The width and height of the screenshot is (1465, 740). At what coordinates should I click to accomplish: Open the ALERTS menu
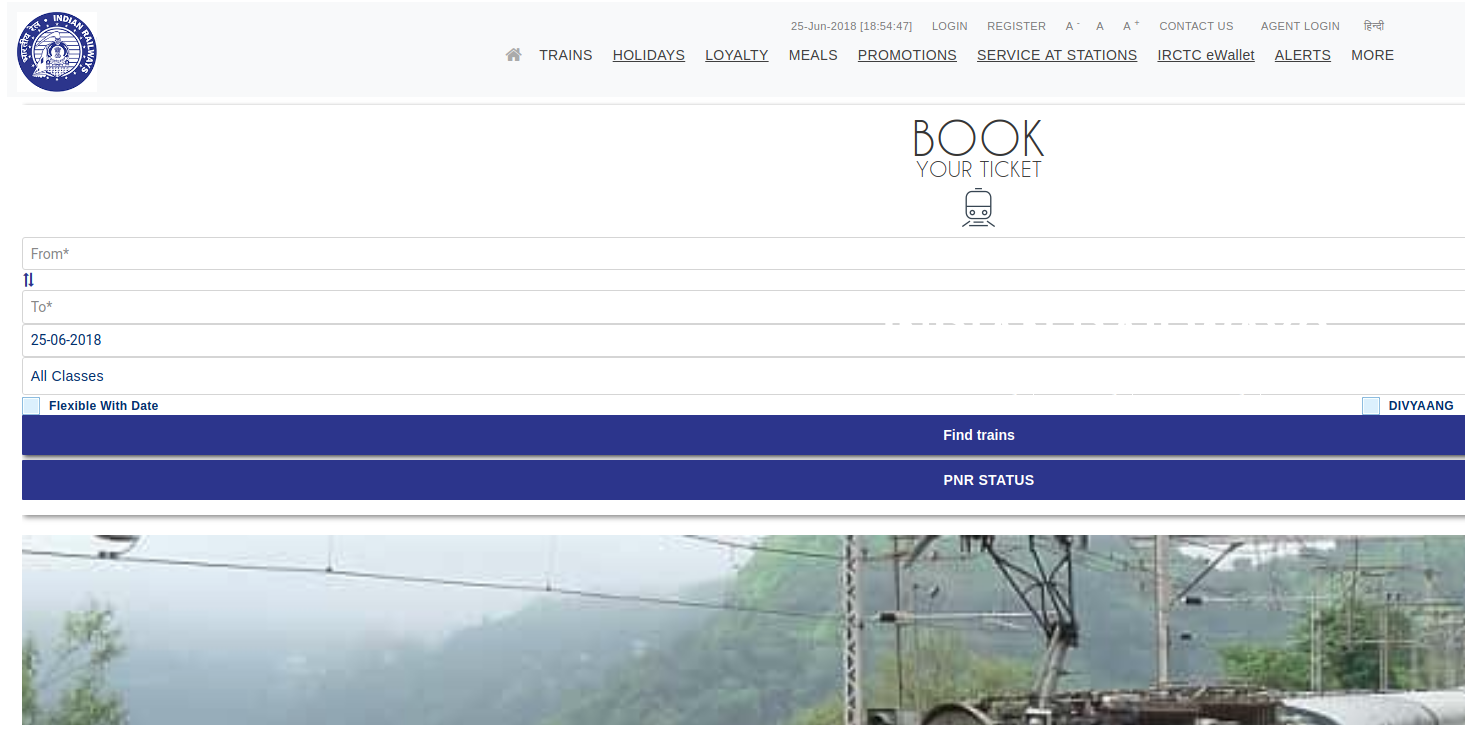click(x=1303, y=55)
